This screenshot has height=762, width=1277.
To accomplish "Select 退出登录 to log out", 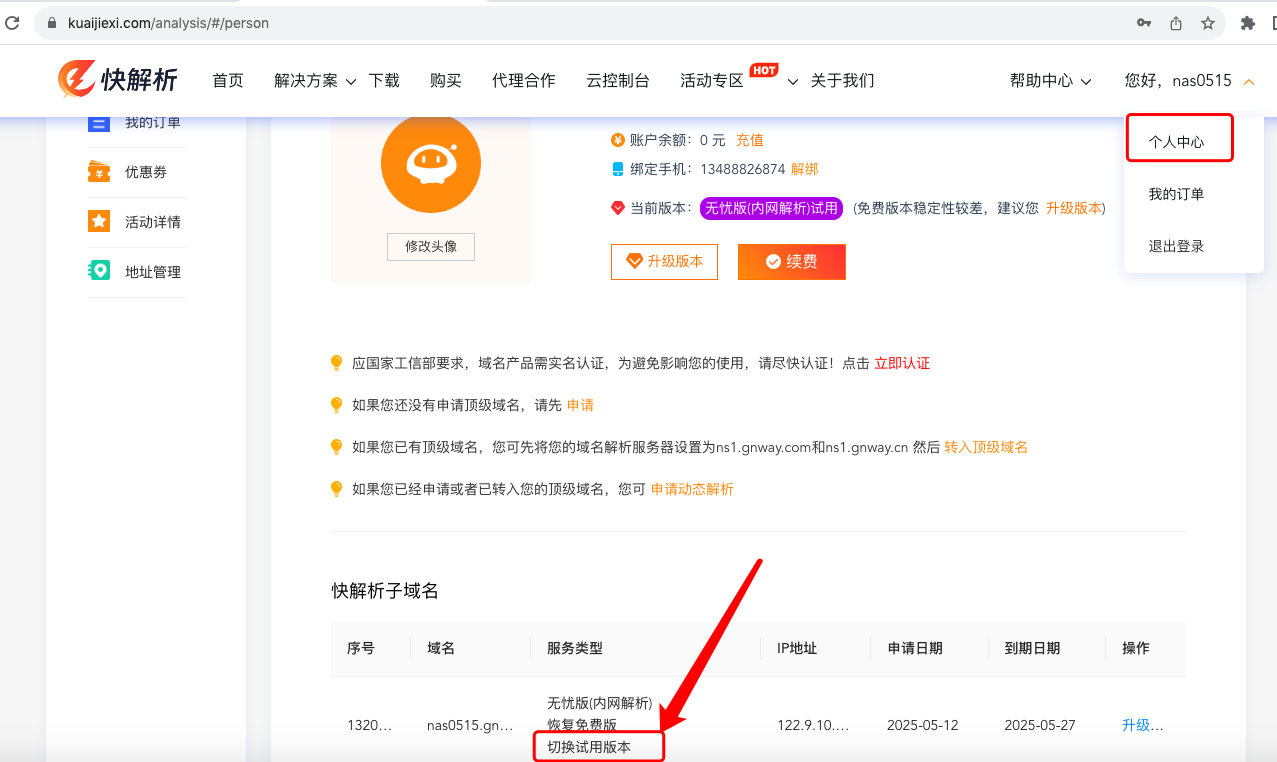I will (x=1176, y=246).
